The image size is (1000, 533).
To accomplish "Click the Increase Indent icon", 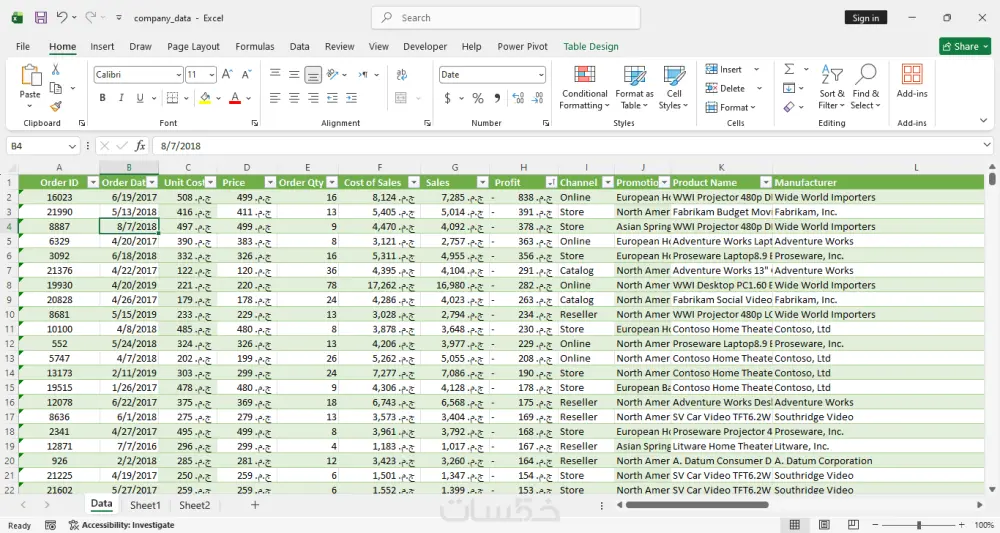I will (351, 98).
